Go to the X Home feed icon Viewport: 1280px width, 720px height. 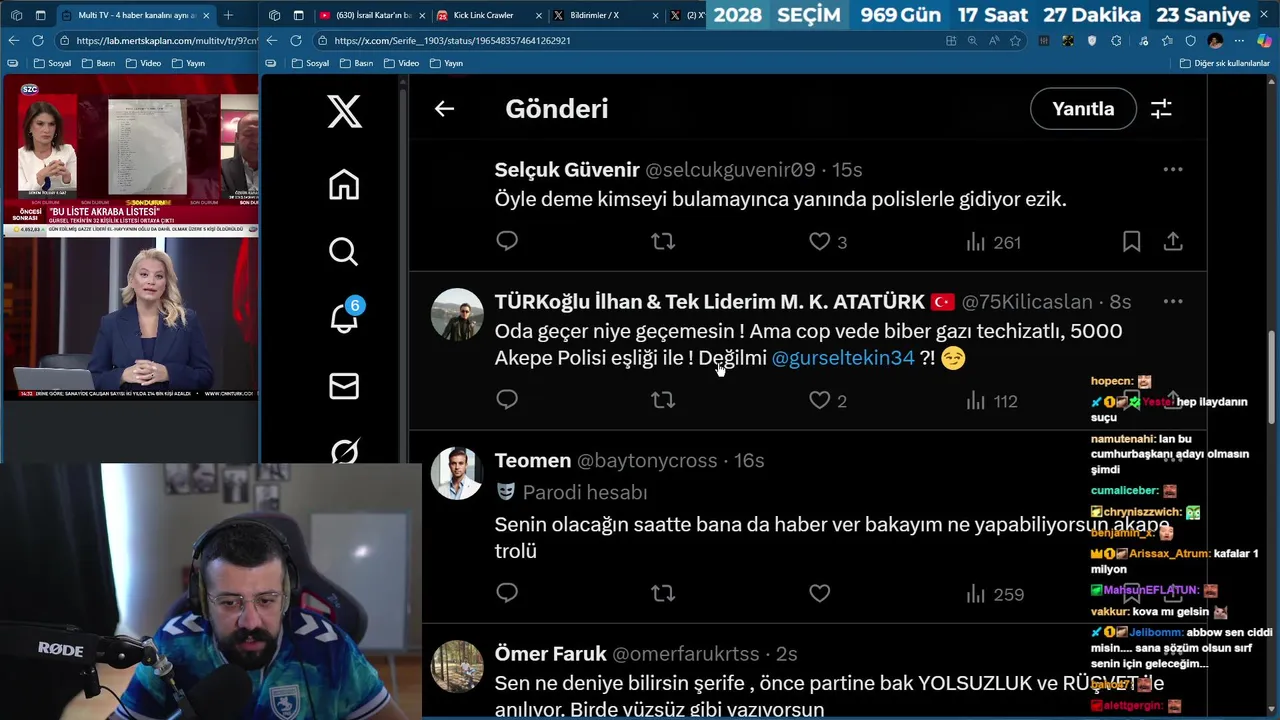point(344,185)
